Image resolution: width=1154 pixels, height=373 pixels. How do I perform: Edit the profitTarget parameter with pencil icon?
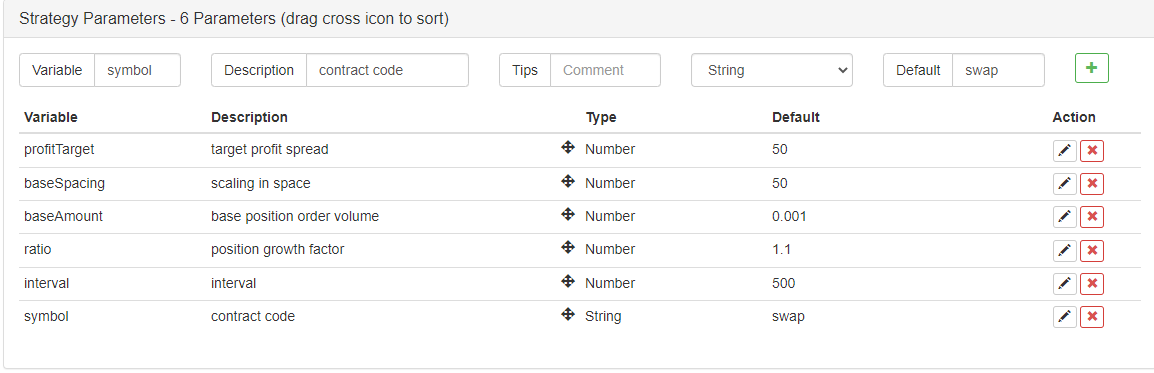[x=1064, y=151]
